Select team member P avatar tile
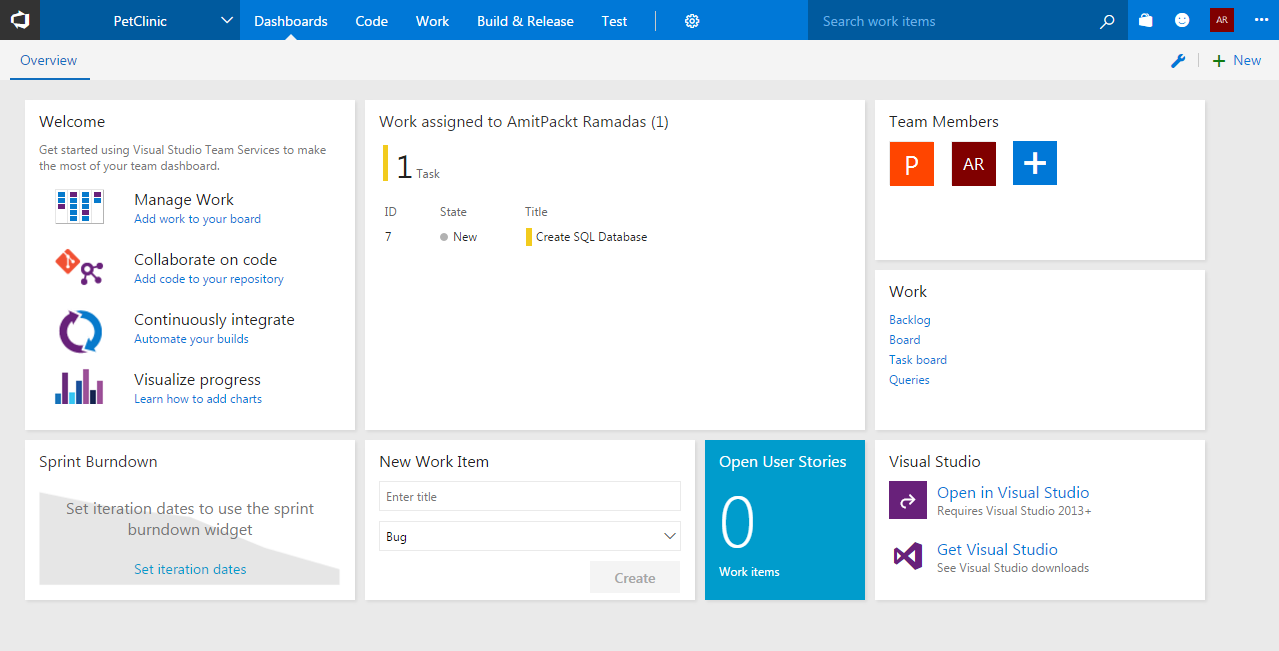1279x651 pixels. [911, 163]
